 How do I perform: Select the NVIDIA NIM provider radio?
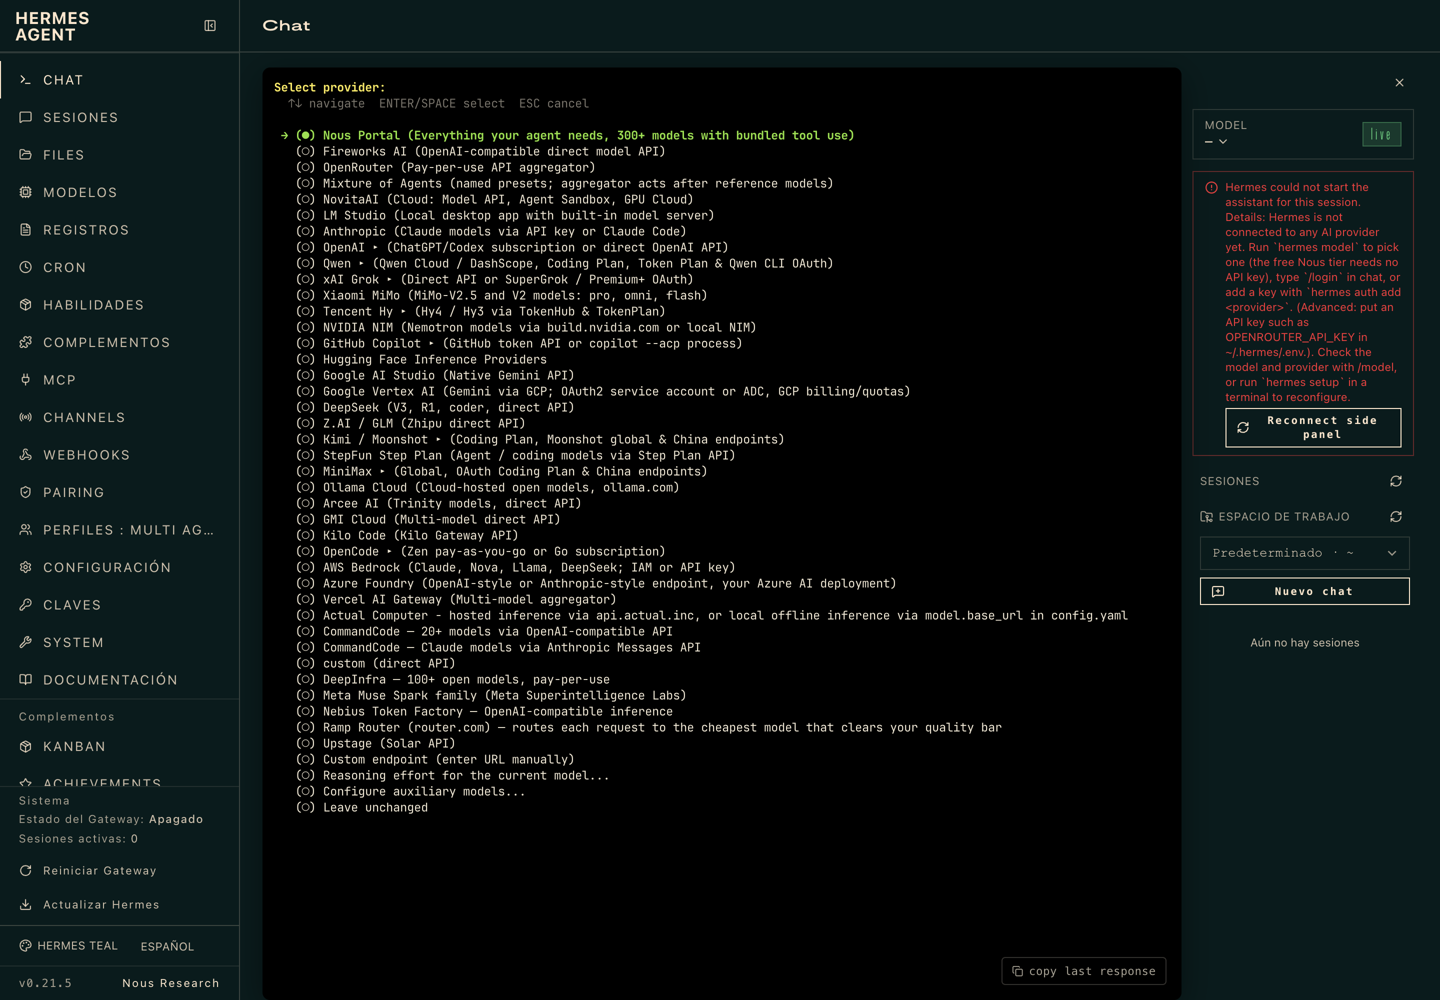pos(306,328)
